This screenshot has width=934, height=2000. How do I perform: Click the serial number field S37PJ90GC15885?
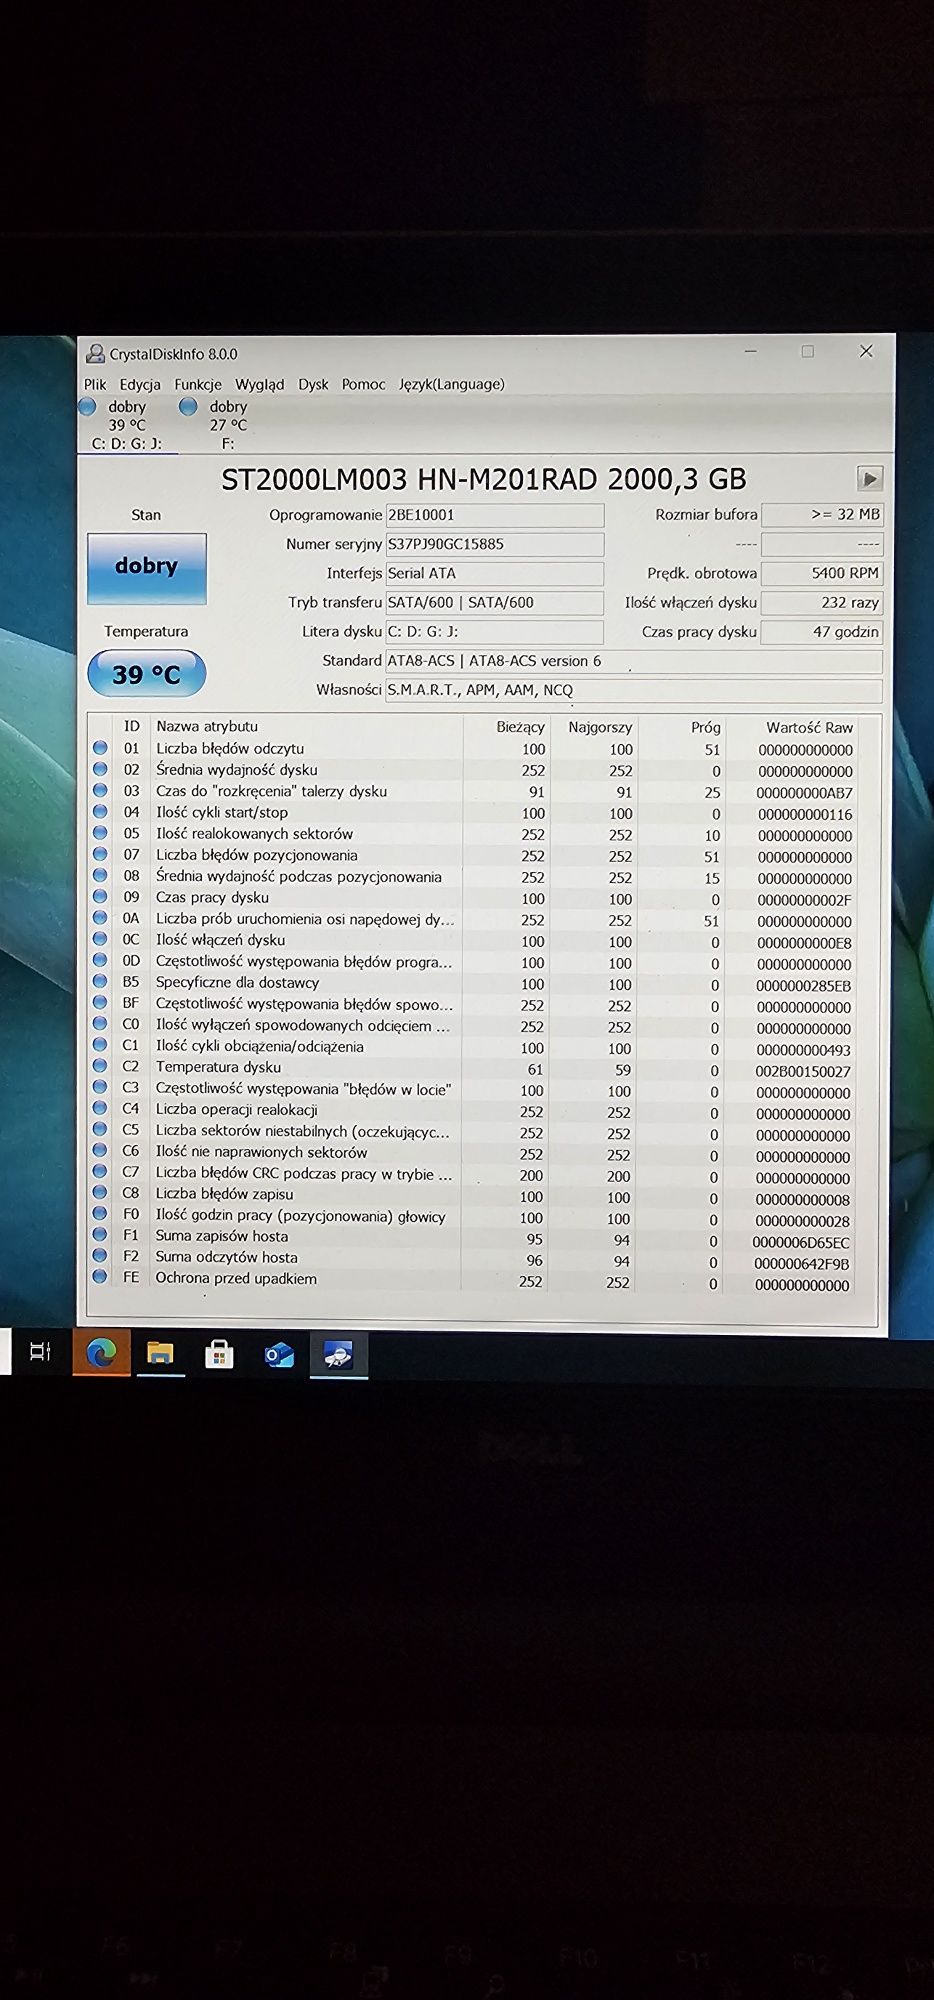495,544
